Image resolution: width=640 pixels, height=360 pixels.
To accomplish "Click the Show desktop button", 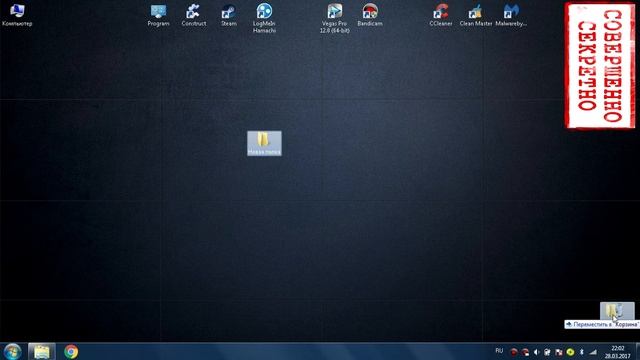I will (x=637, y=351).
